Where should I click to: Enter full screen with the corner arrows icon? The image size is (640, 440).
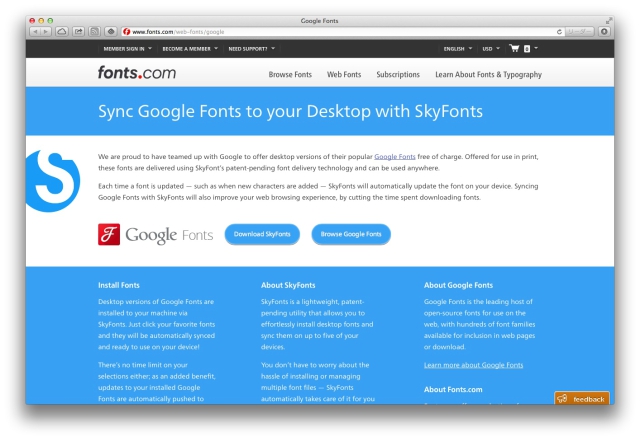point(609,20)
